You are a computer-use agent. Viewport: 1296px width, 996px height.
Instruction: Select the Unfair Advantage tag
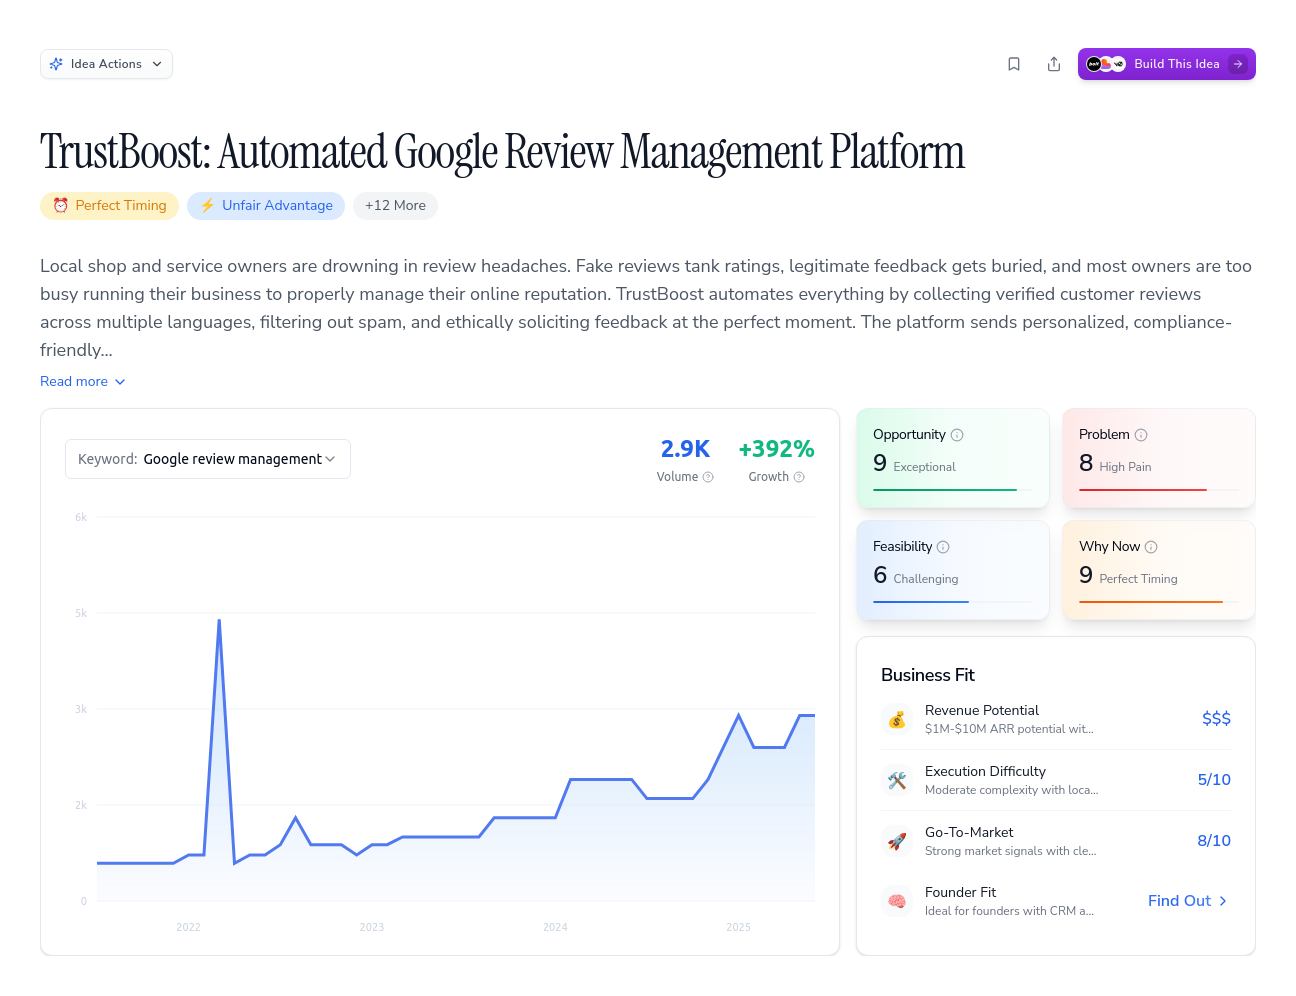[x=266, y=206]
